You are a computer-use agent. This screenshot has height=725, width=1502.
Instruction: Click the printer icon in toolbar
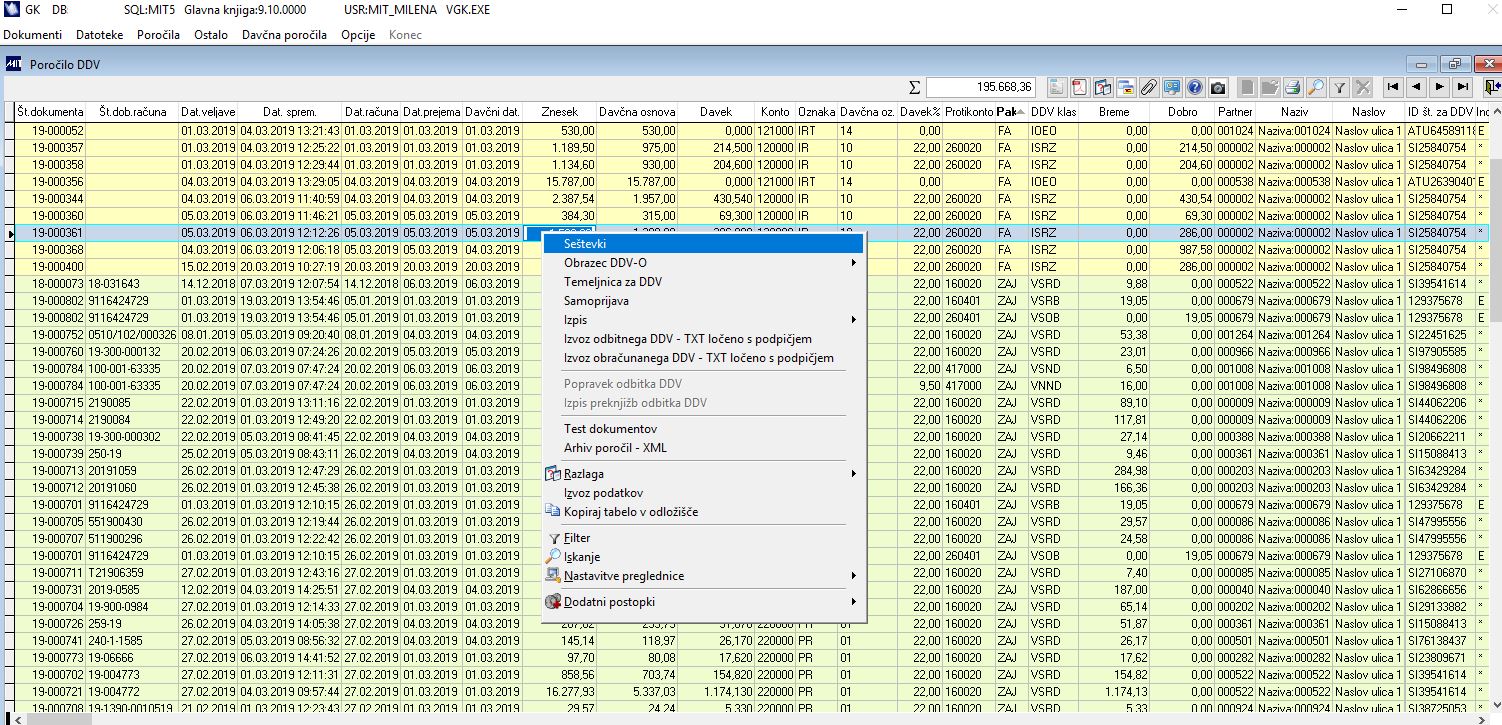(x=1292, y=87)
